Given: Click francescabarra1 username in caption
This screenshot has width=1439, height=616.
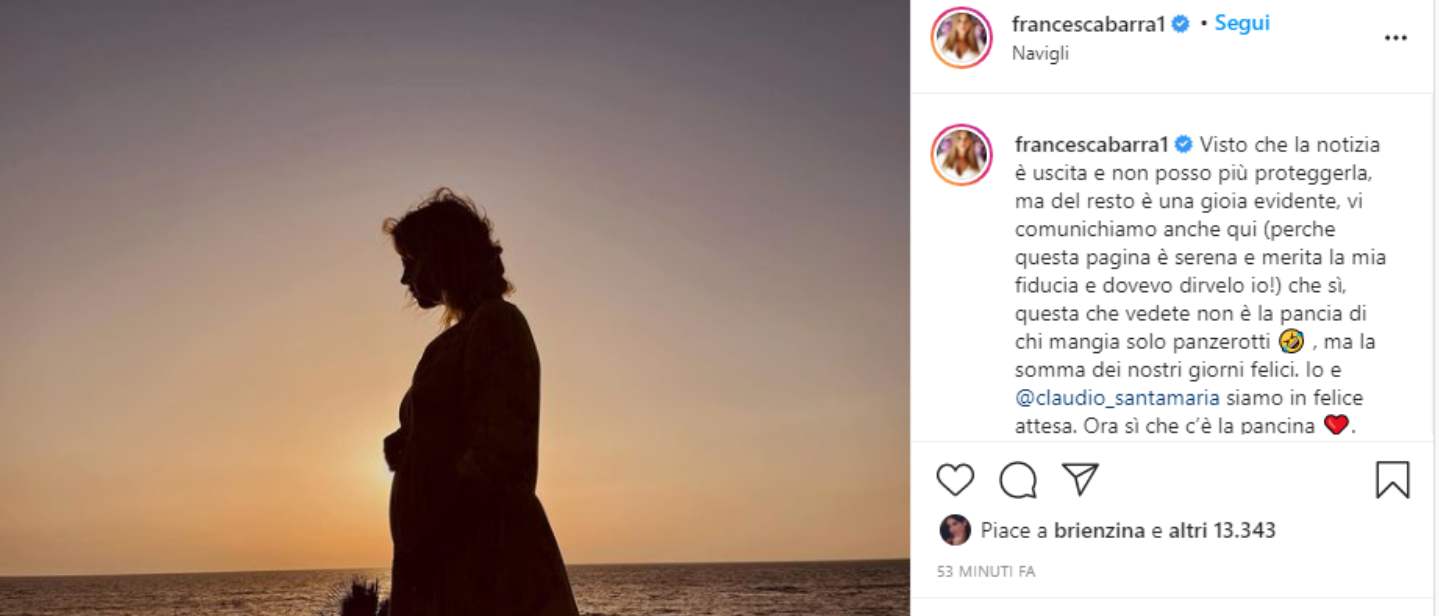Looking at the screenshot, I should 1092,143.
